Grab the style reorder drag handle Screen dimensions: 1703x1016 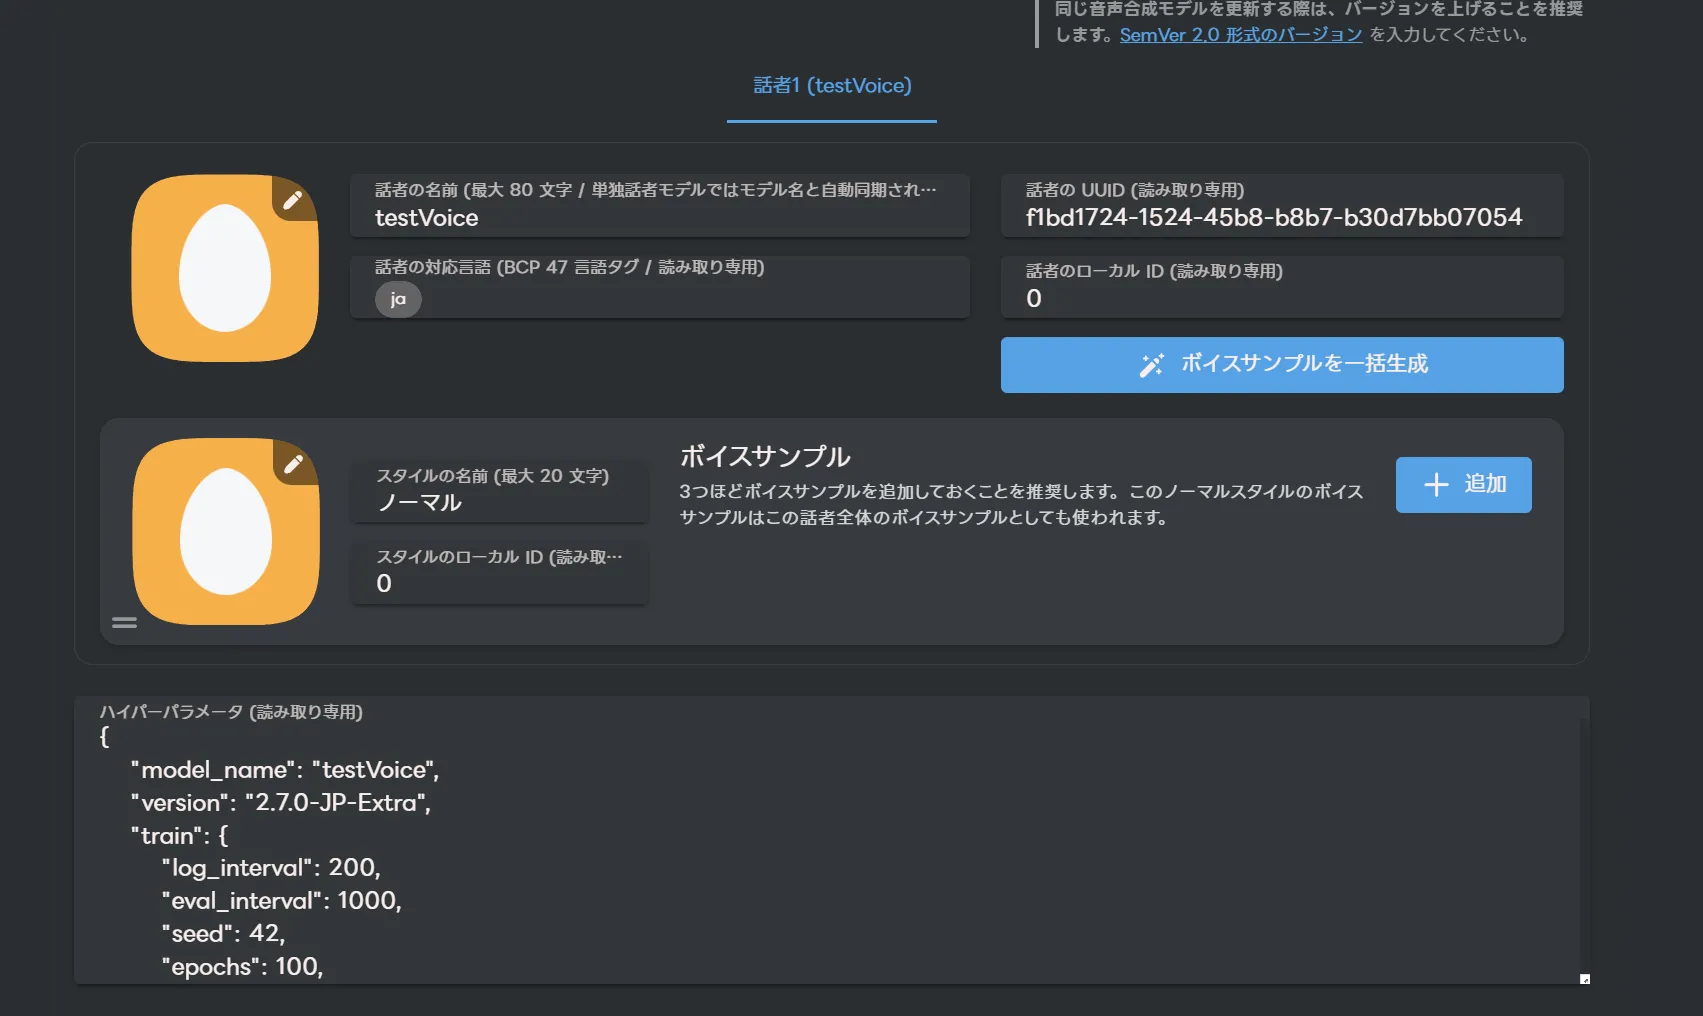click(x=124, y=623)
